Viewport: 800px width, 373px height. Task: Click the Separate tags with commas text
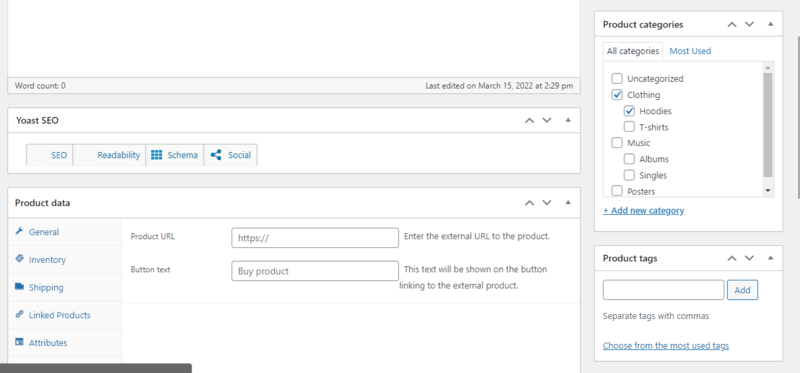point(656,316)
